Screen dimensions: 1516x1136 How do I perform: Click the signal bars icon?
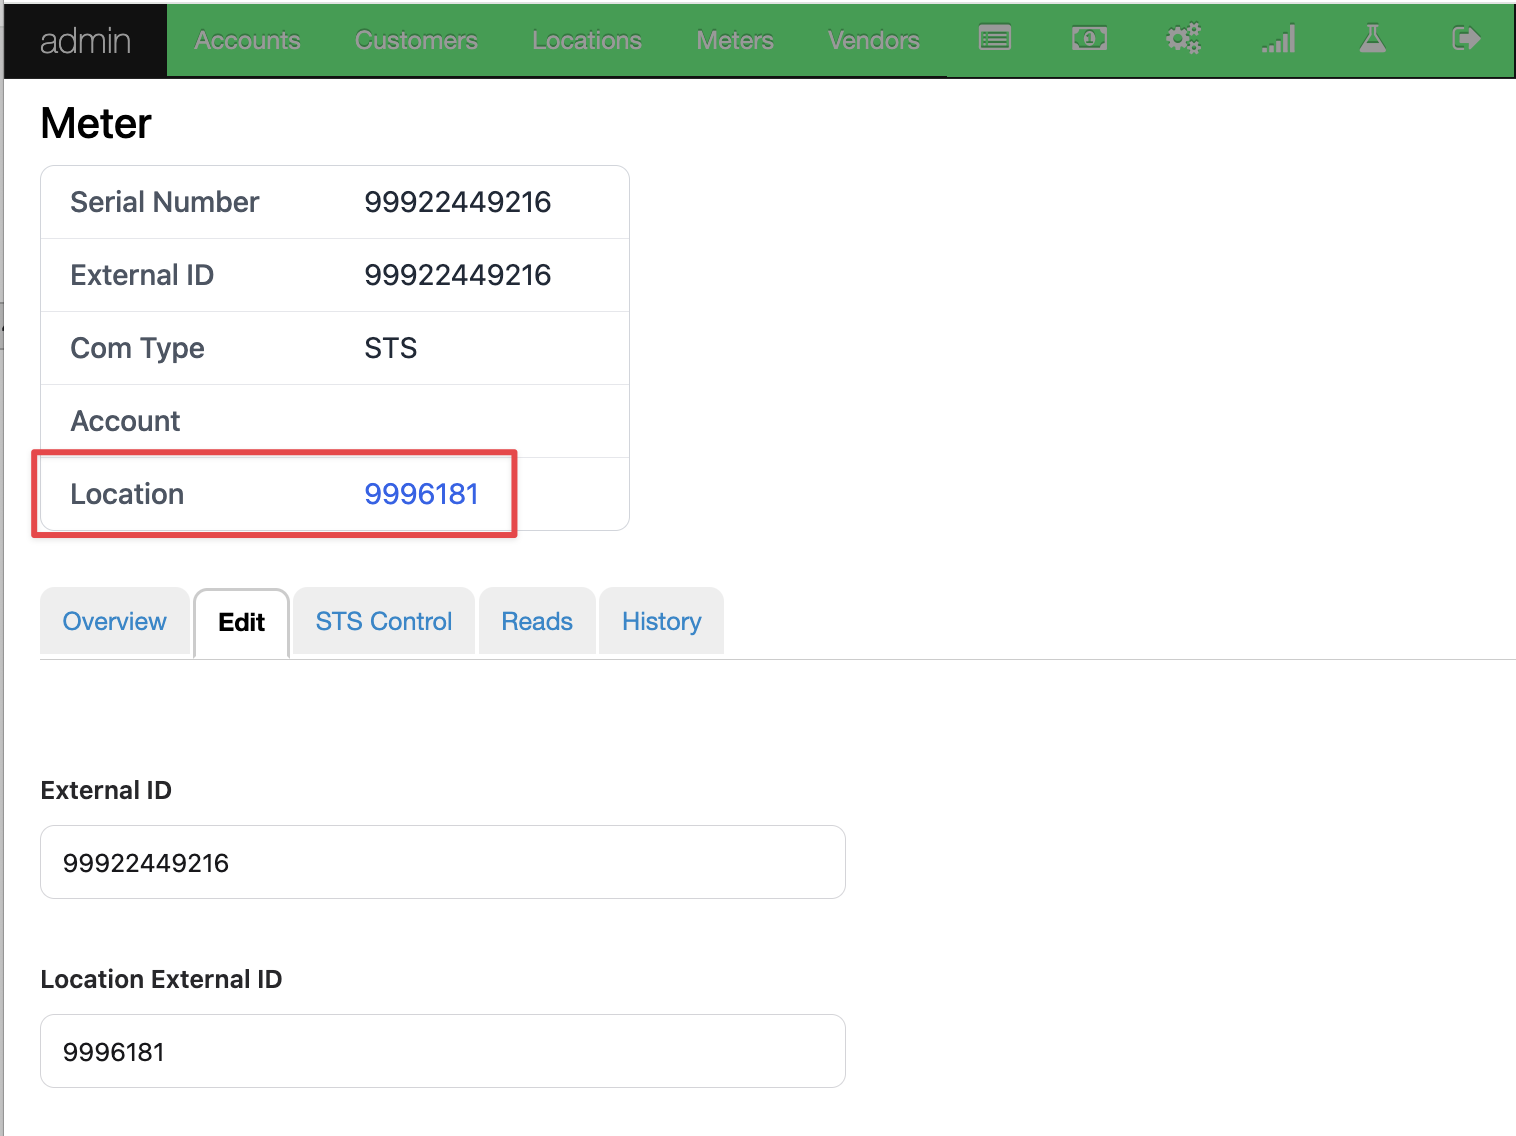click(1278, 39)
